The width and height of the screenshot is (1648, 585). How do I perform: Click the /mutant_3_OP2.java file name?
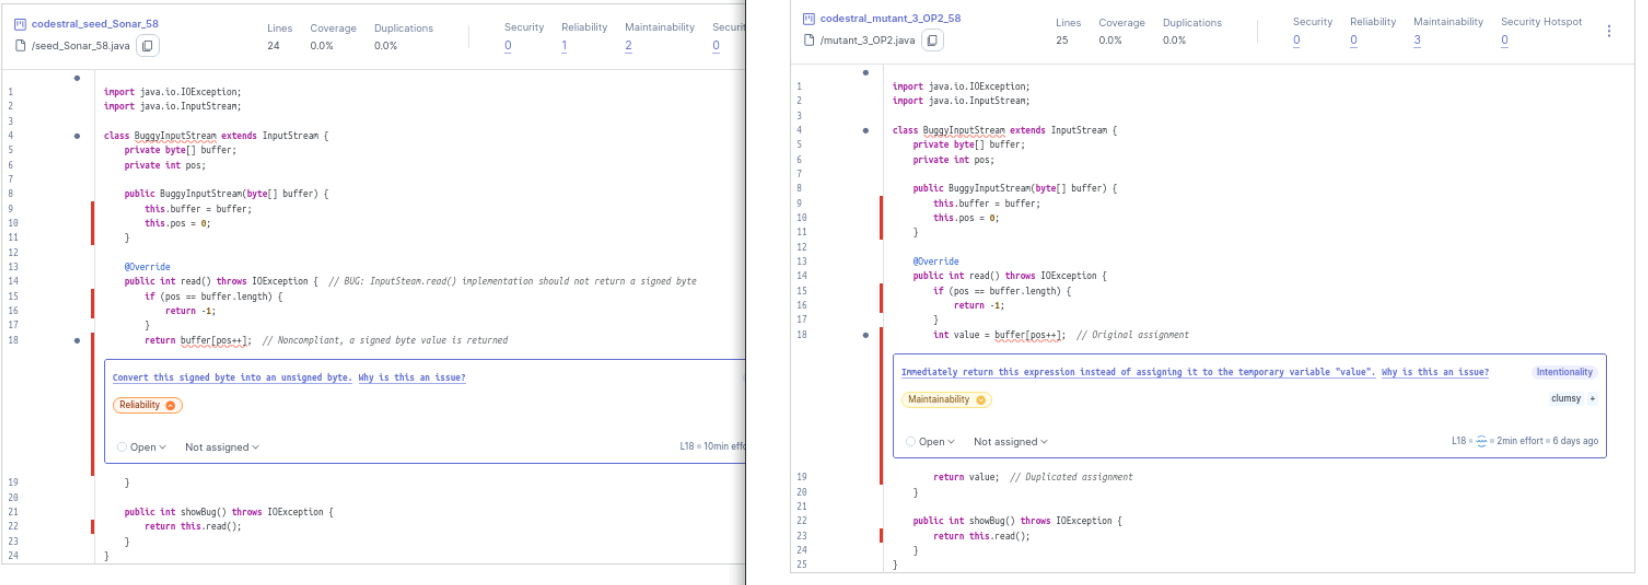tap(867, 41)
